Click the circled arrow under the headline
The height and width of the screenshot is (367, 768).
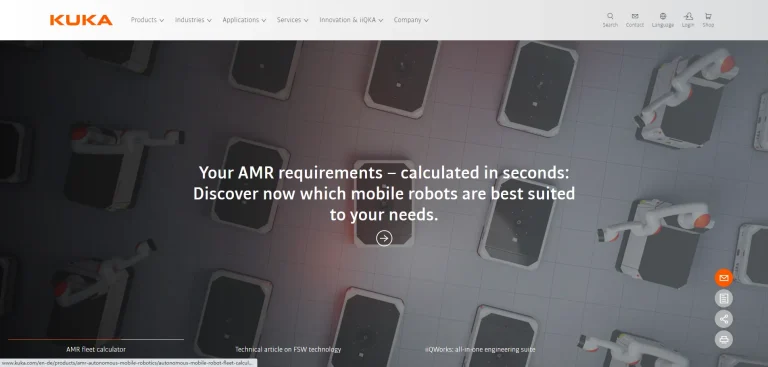pos(384,238)
